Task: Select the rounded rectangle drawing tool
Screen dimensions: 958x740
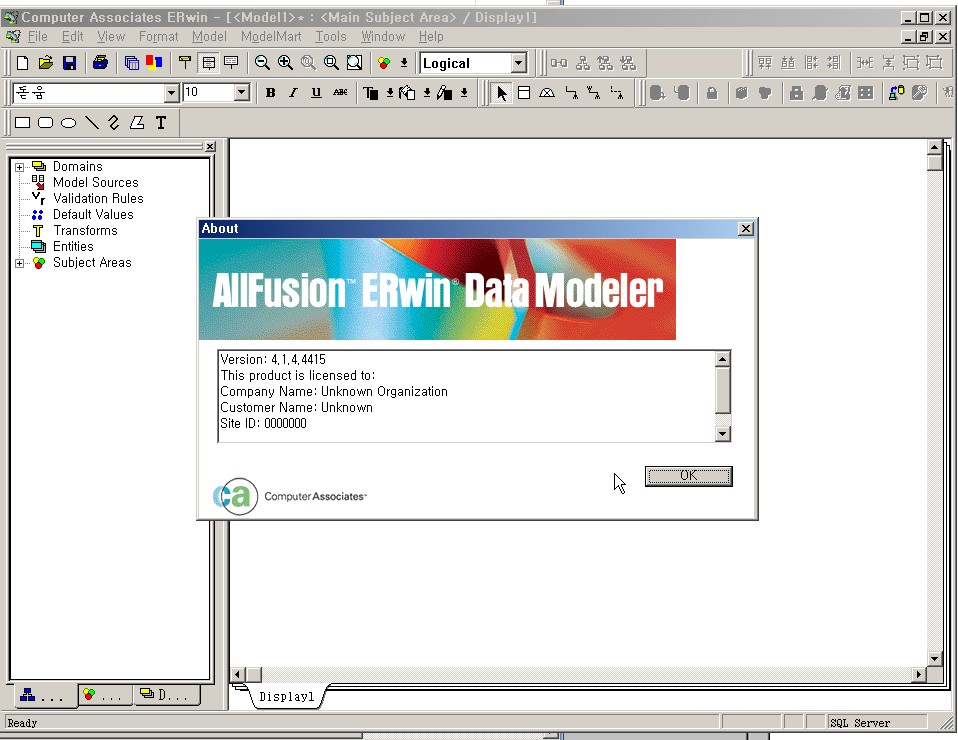Action: click(x=46, y=123)
